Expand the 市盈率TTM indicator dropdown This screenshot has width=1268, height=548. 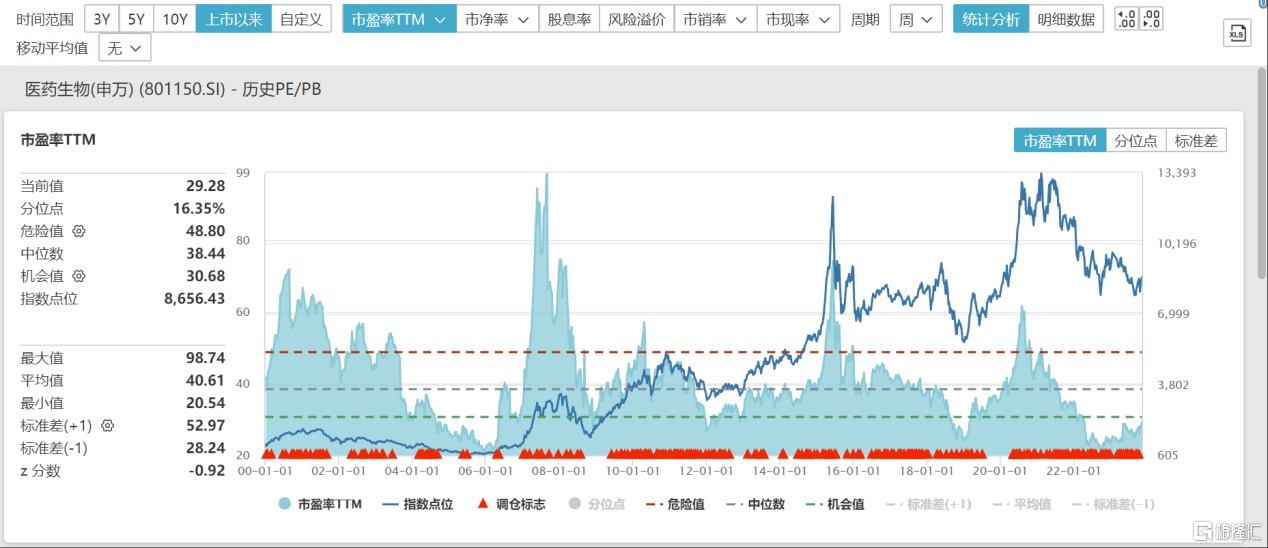[x=398, y=19]
